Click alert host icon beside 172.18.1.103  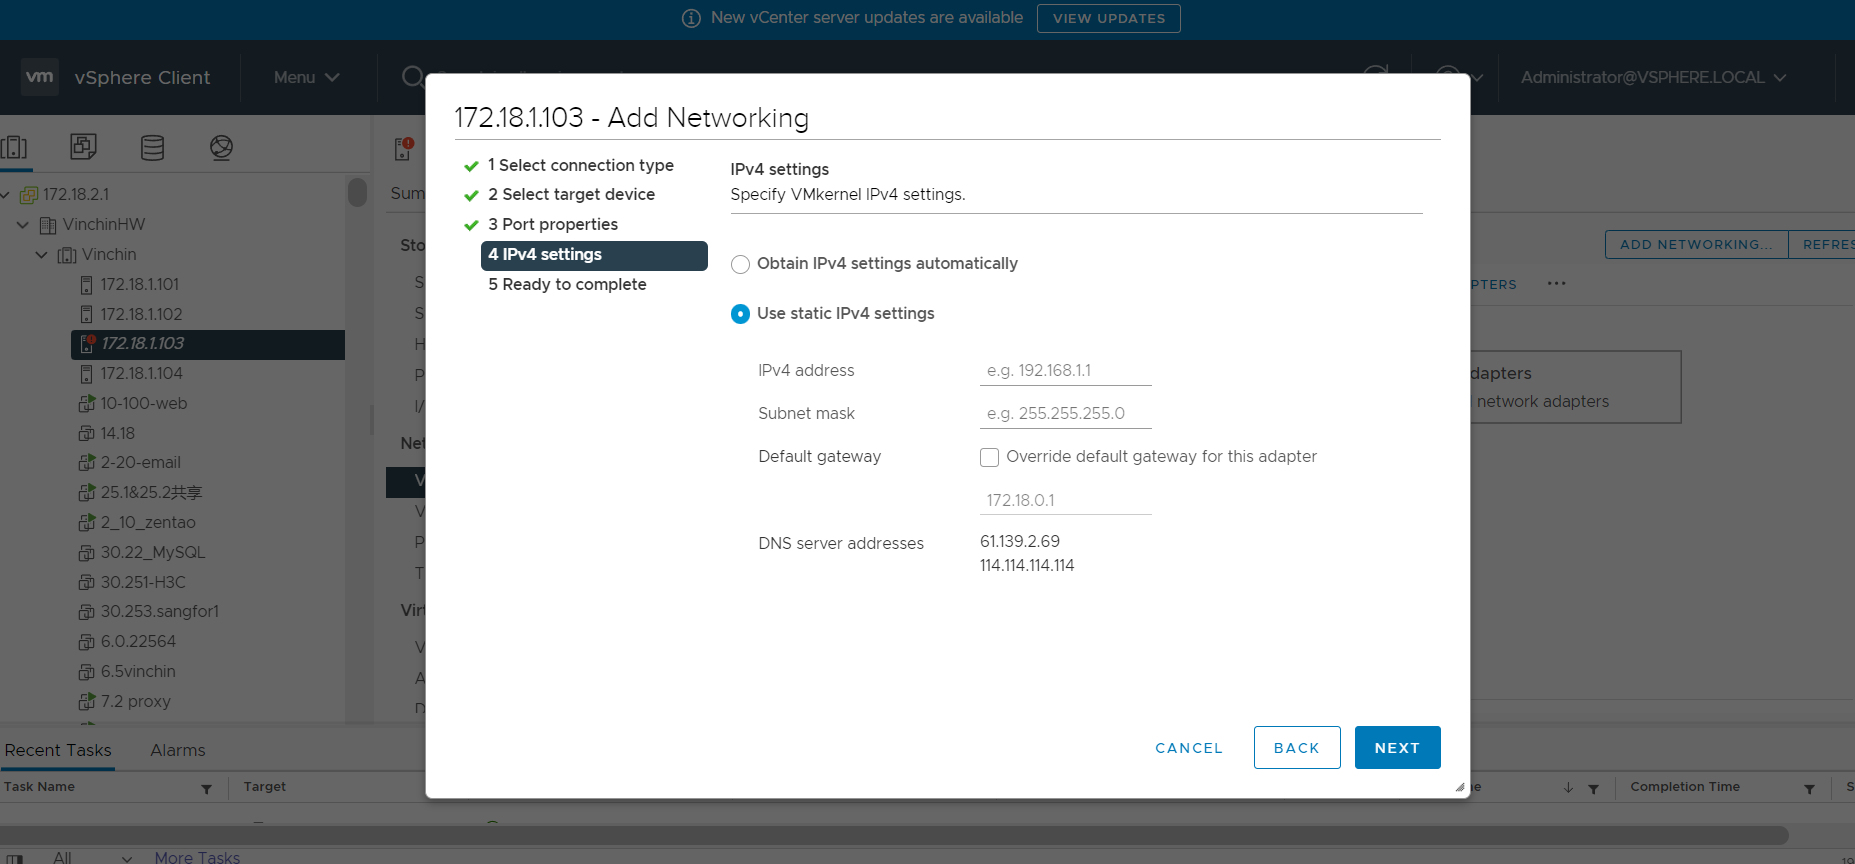[87, 344]
